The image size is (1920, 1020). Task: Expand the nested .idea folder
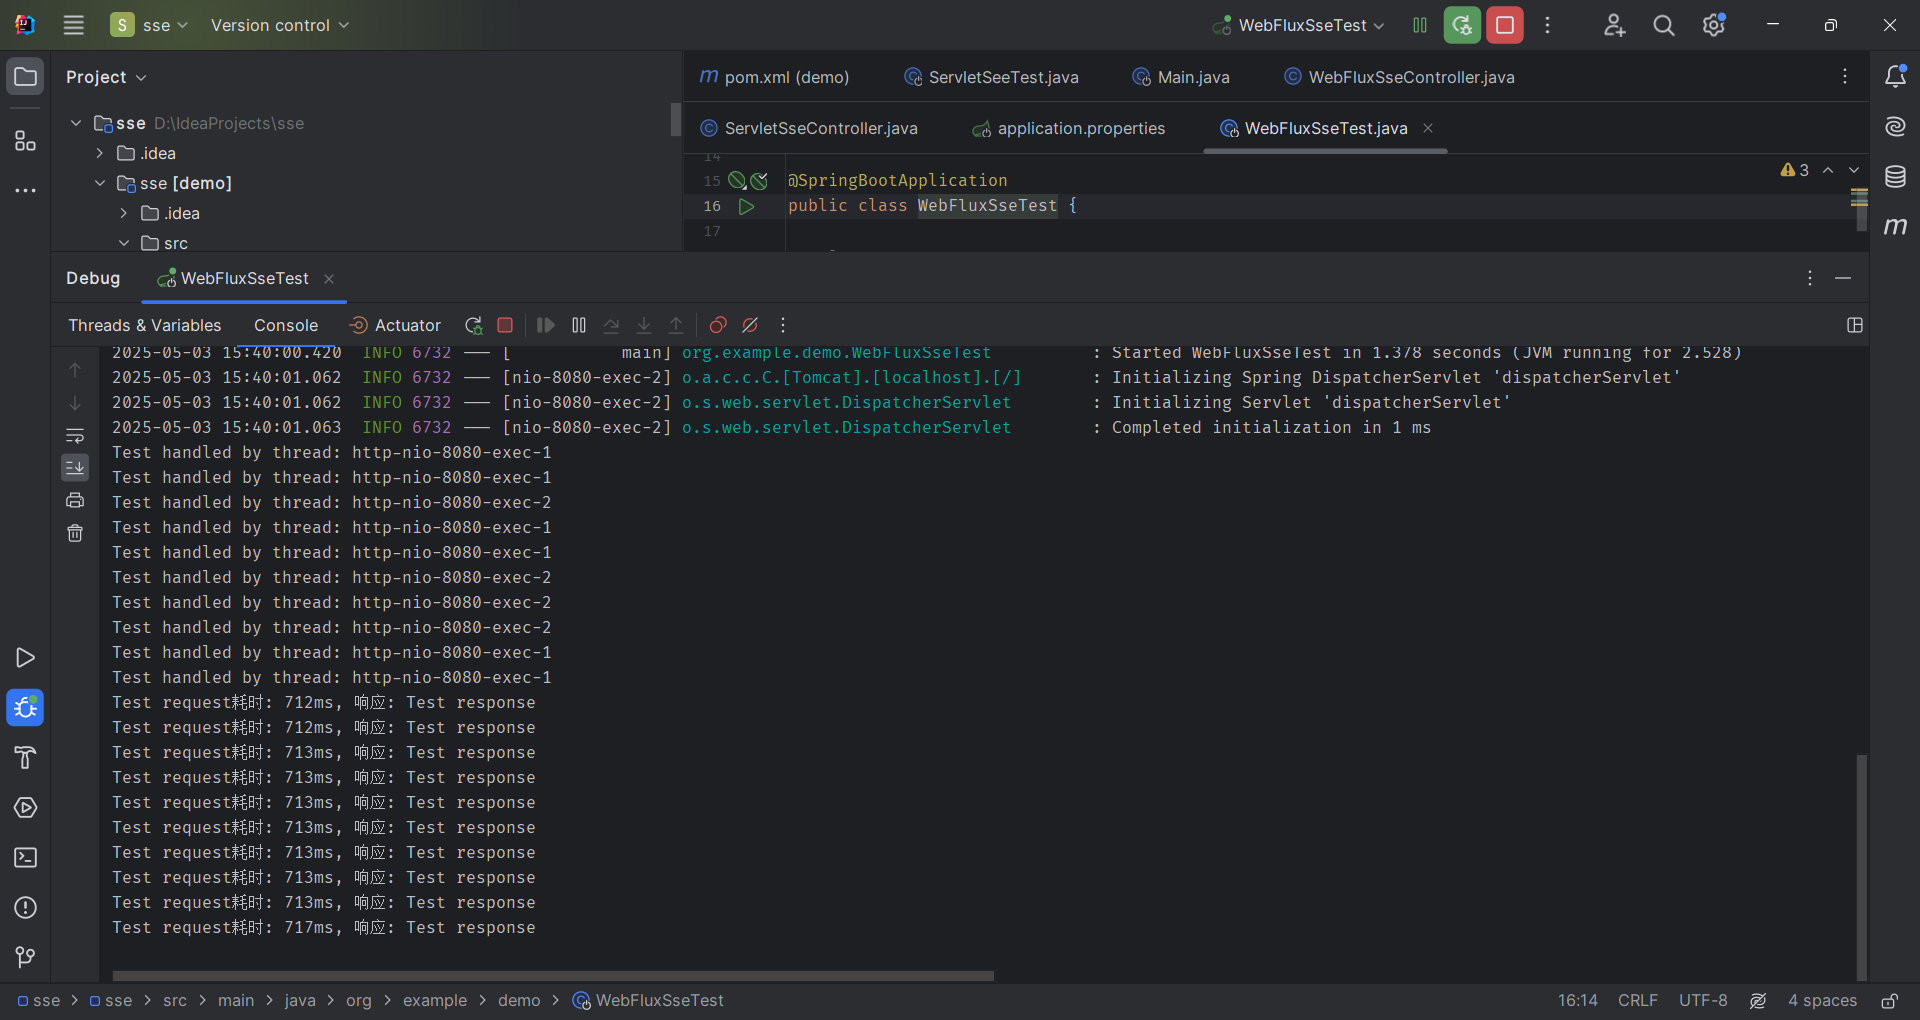[x=124, y=213]
